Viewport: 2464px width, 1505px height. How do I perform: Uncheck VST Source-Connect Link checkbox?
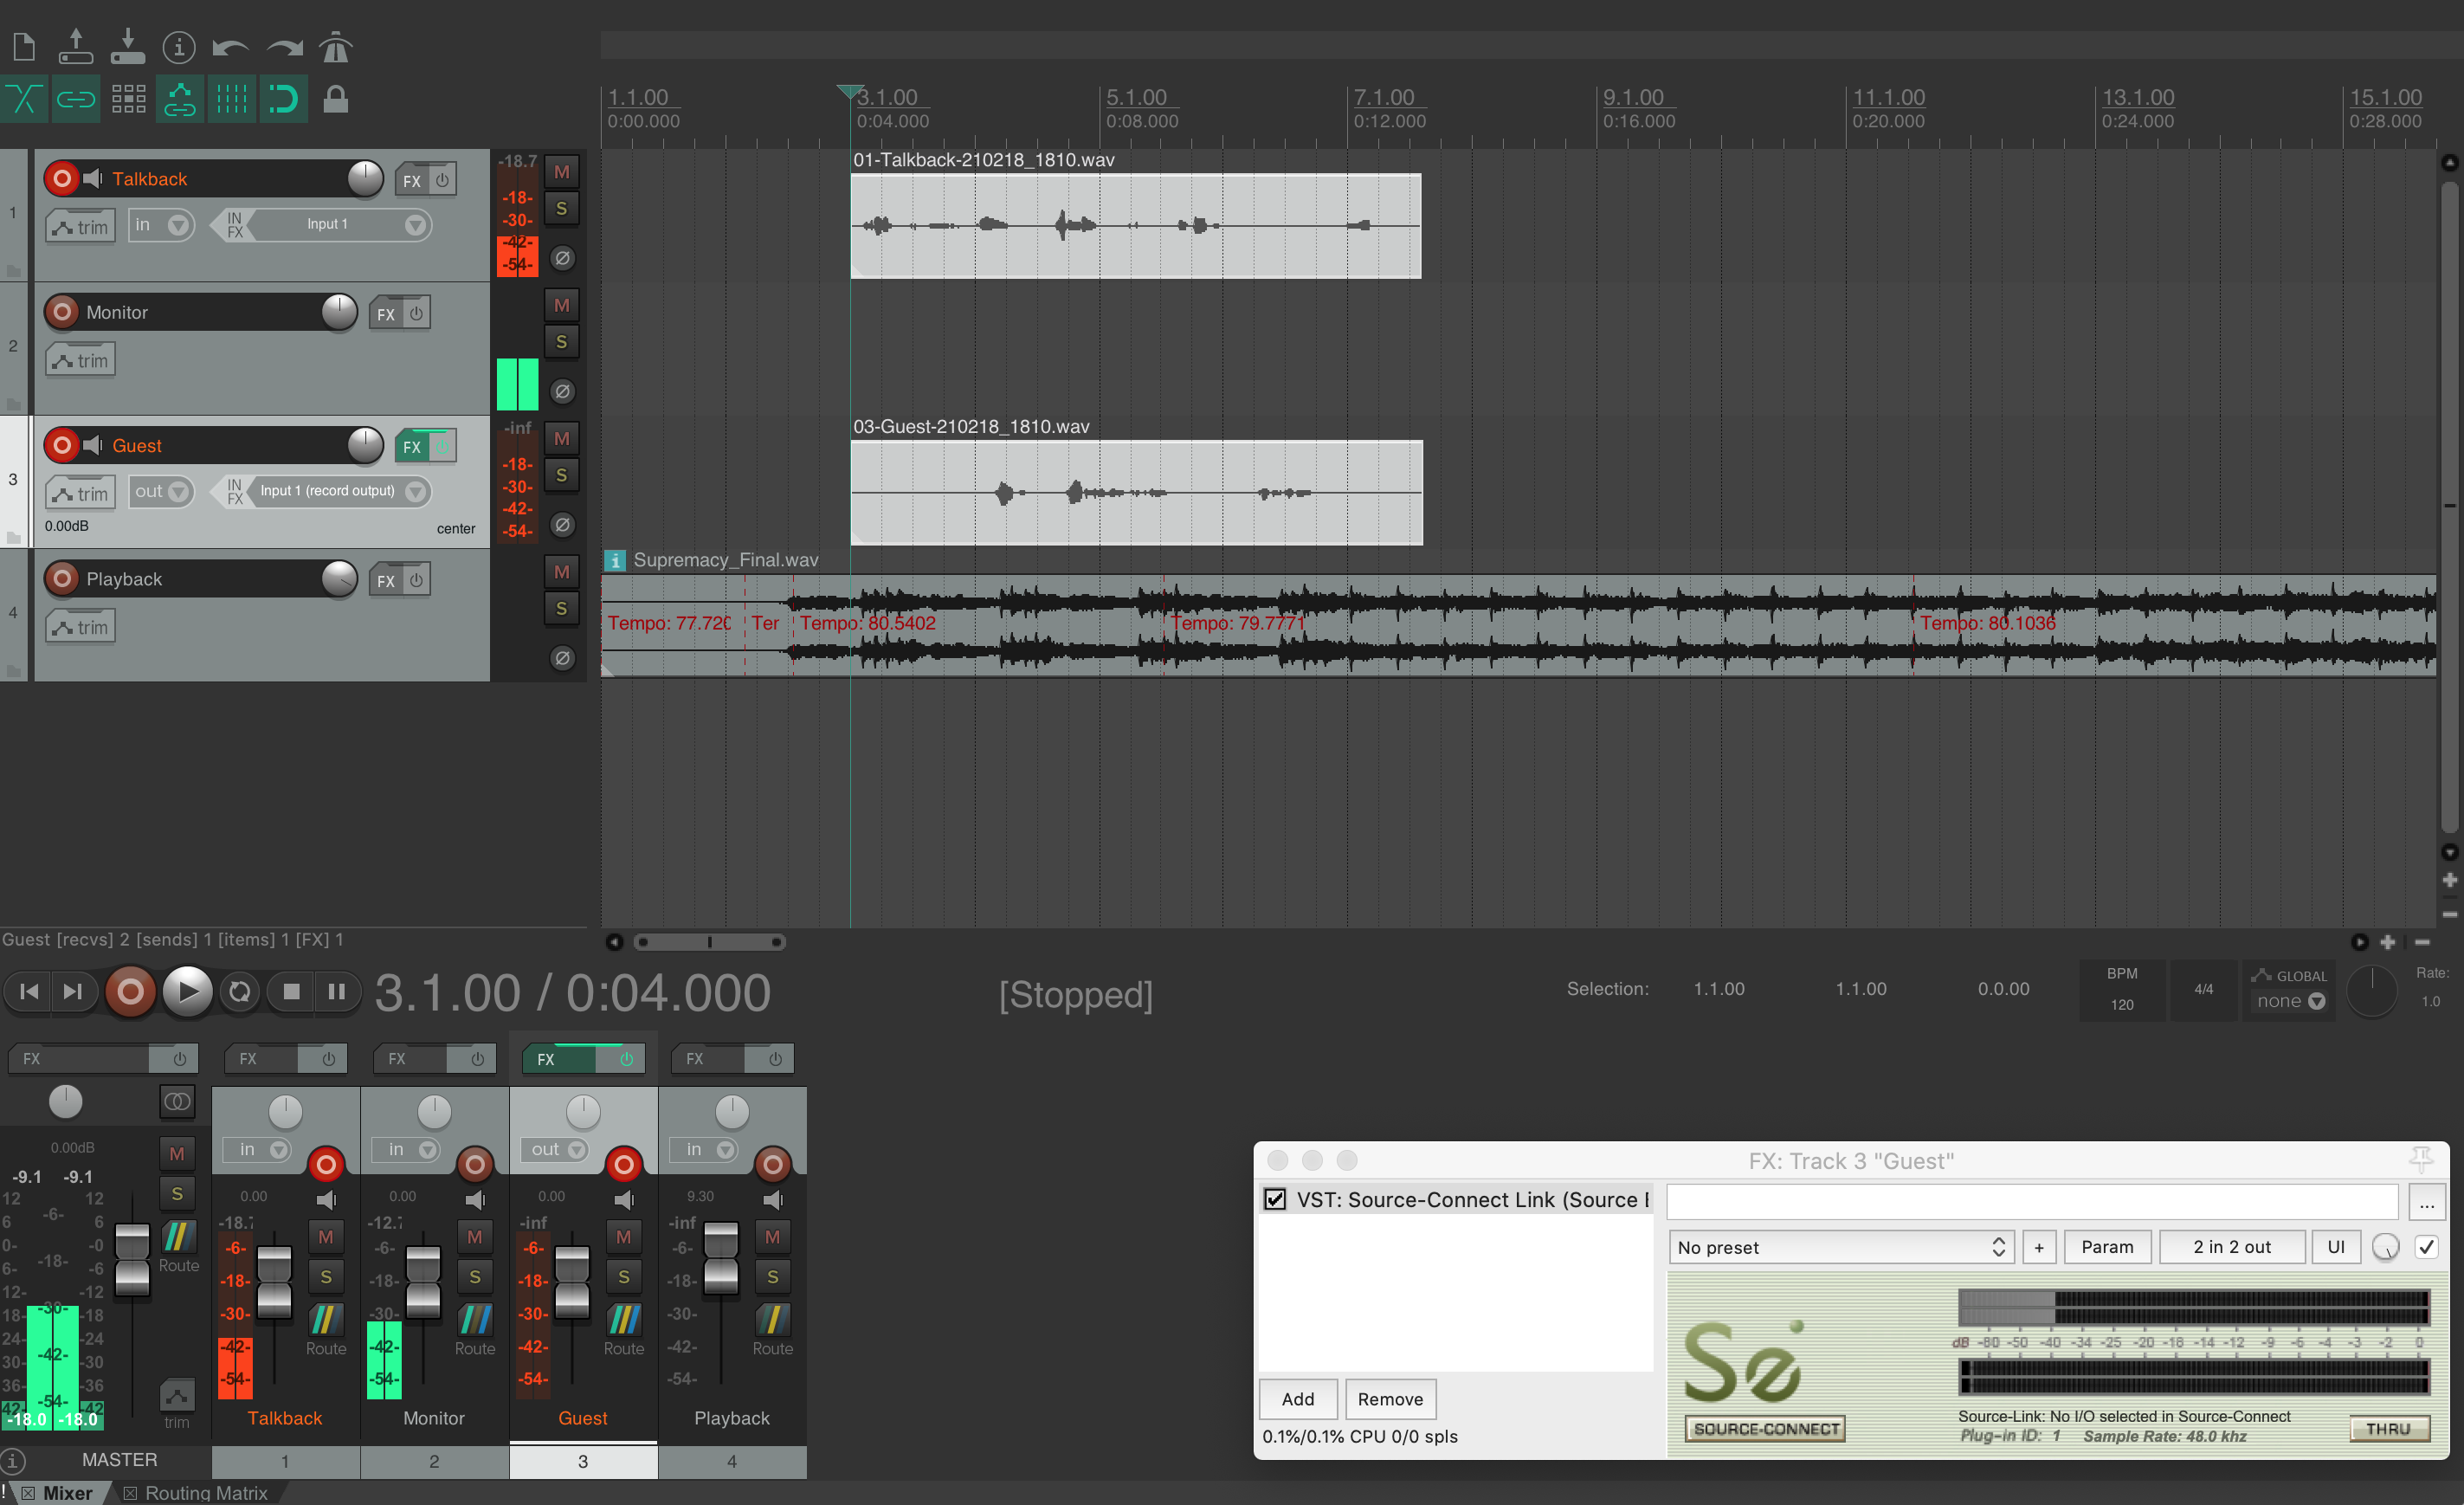(x=1275, y=1199)
